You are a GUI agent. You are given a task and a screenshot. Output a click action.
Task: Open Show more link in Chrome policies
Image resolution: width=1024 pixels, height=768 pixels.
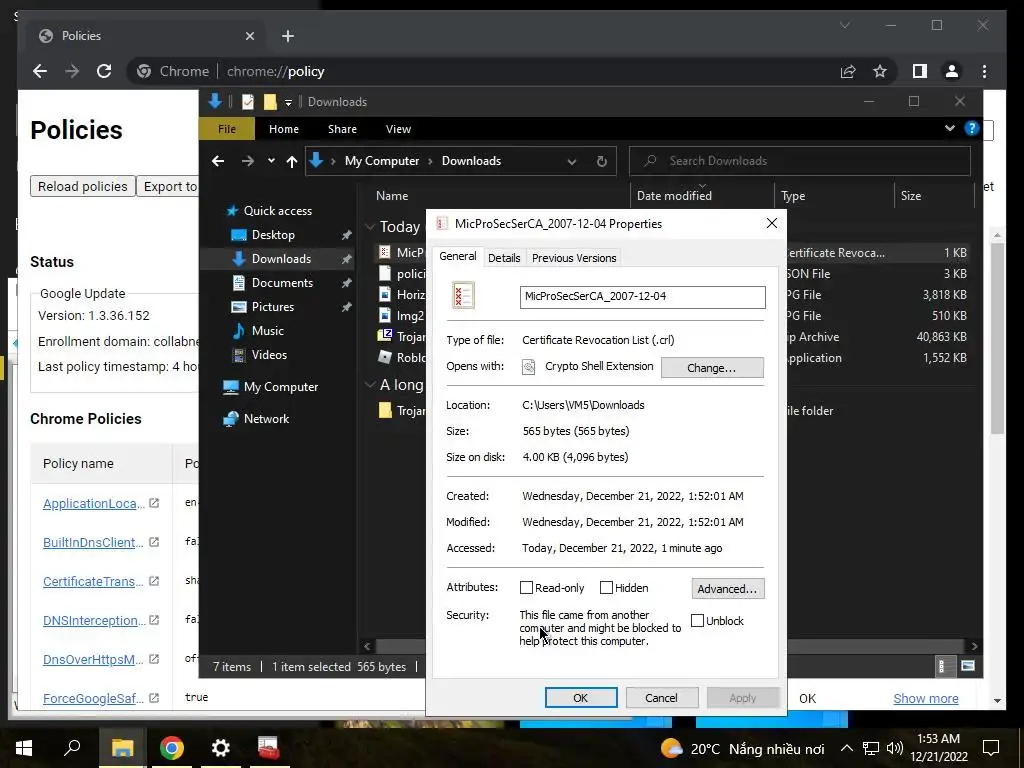[925, 698]
